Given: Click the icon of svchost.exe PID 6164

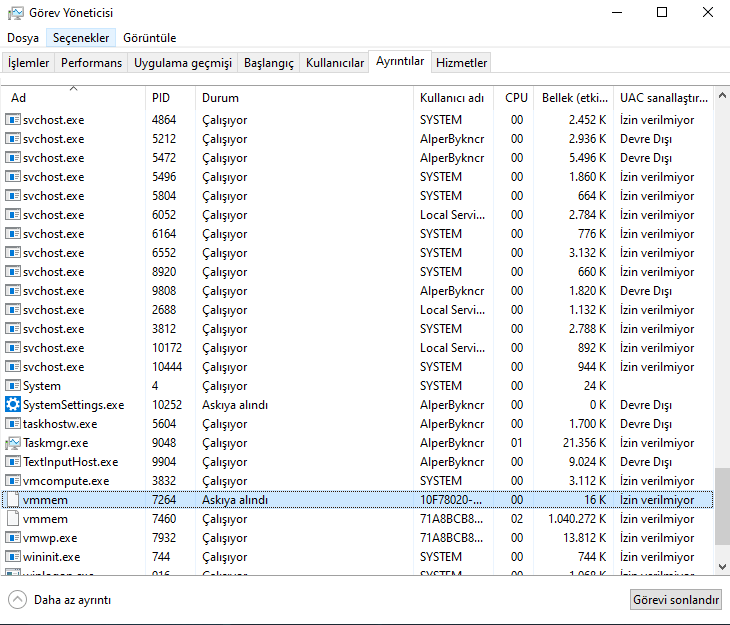Looking at the screenshot, I should [x=13, y=233].
